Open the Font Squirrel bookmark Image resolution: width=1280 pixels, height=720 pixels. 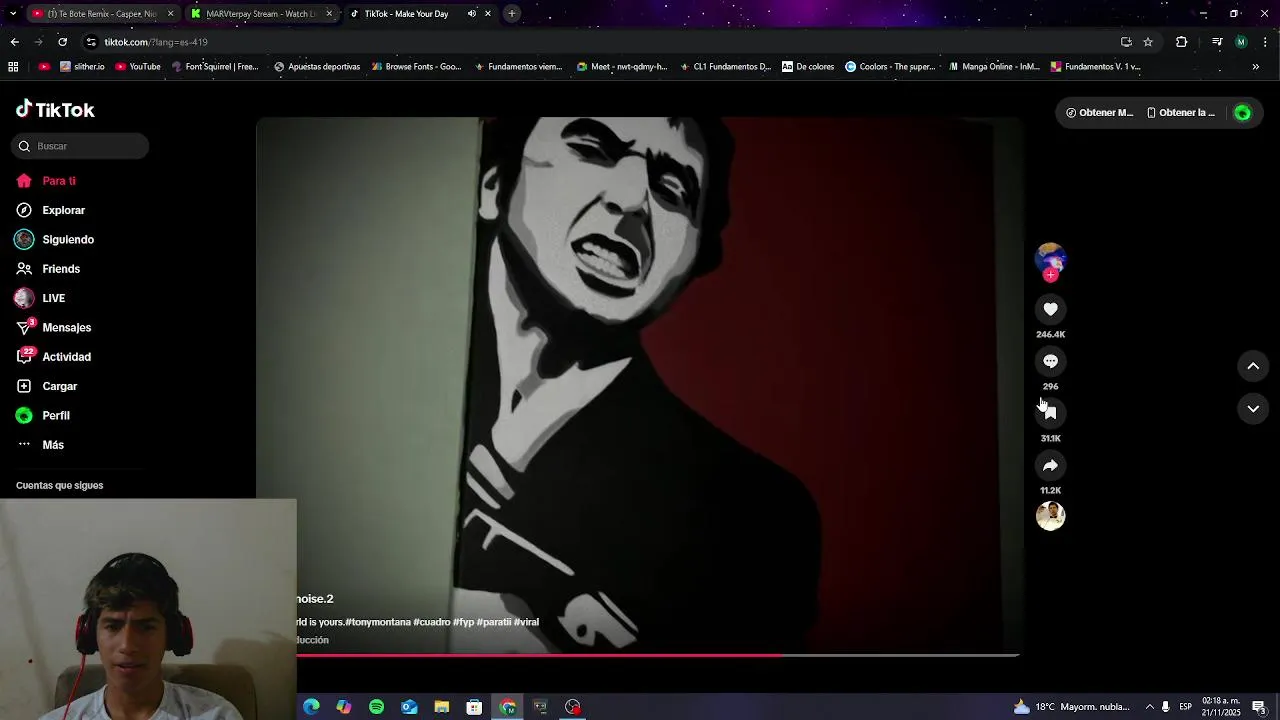coord(215,67)
